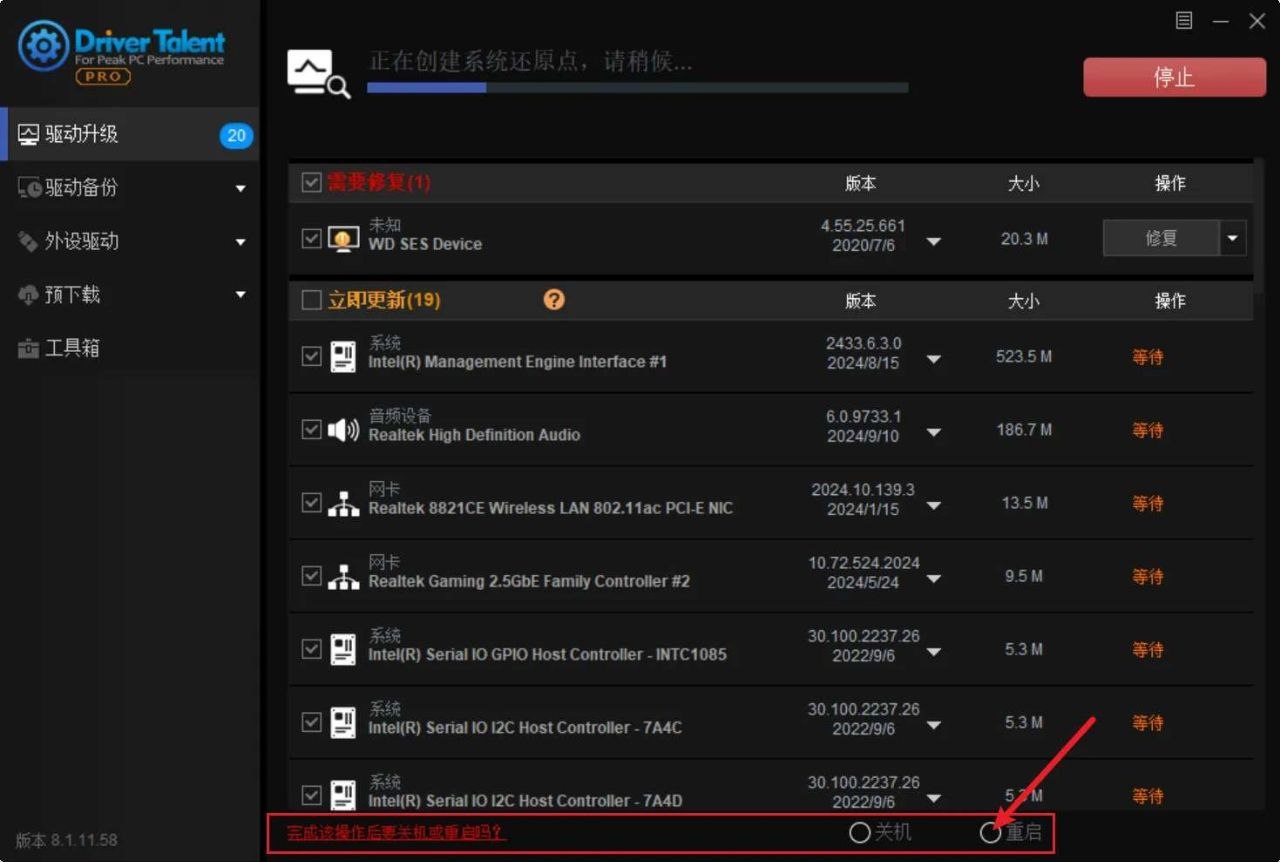
Task: Click 等待 status for Realtek High Definition Audio
Action: point(1148,430)
